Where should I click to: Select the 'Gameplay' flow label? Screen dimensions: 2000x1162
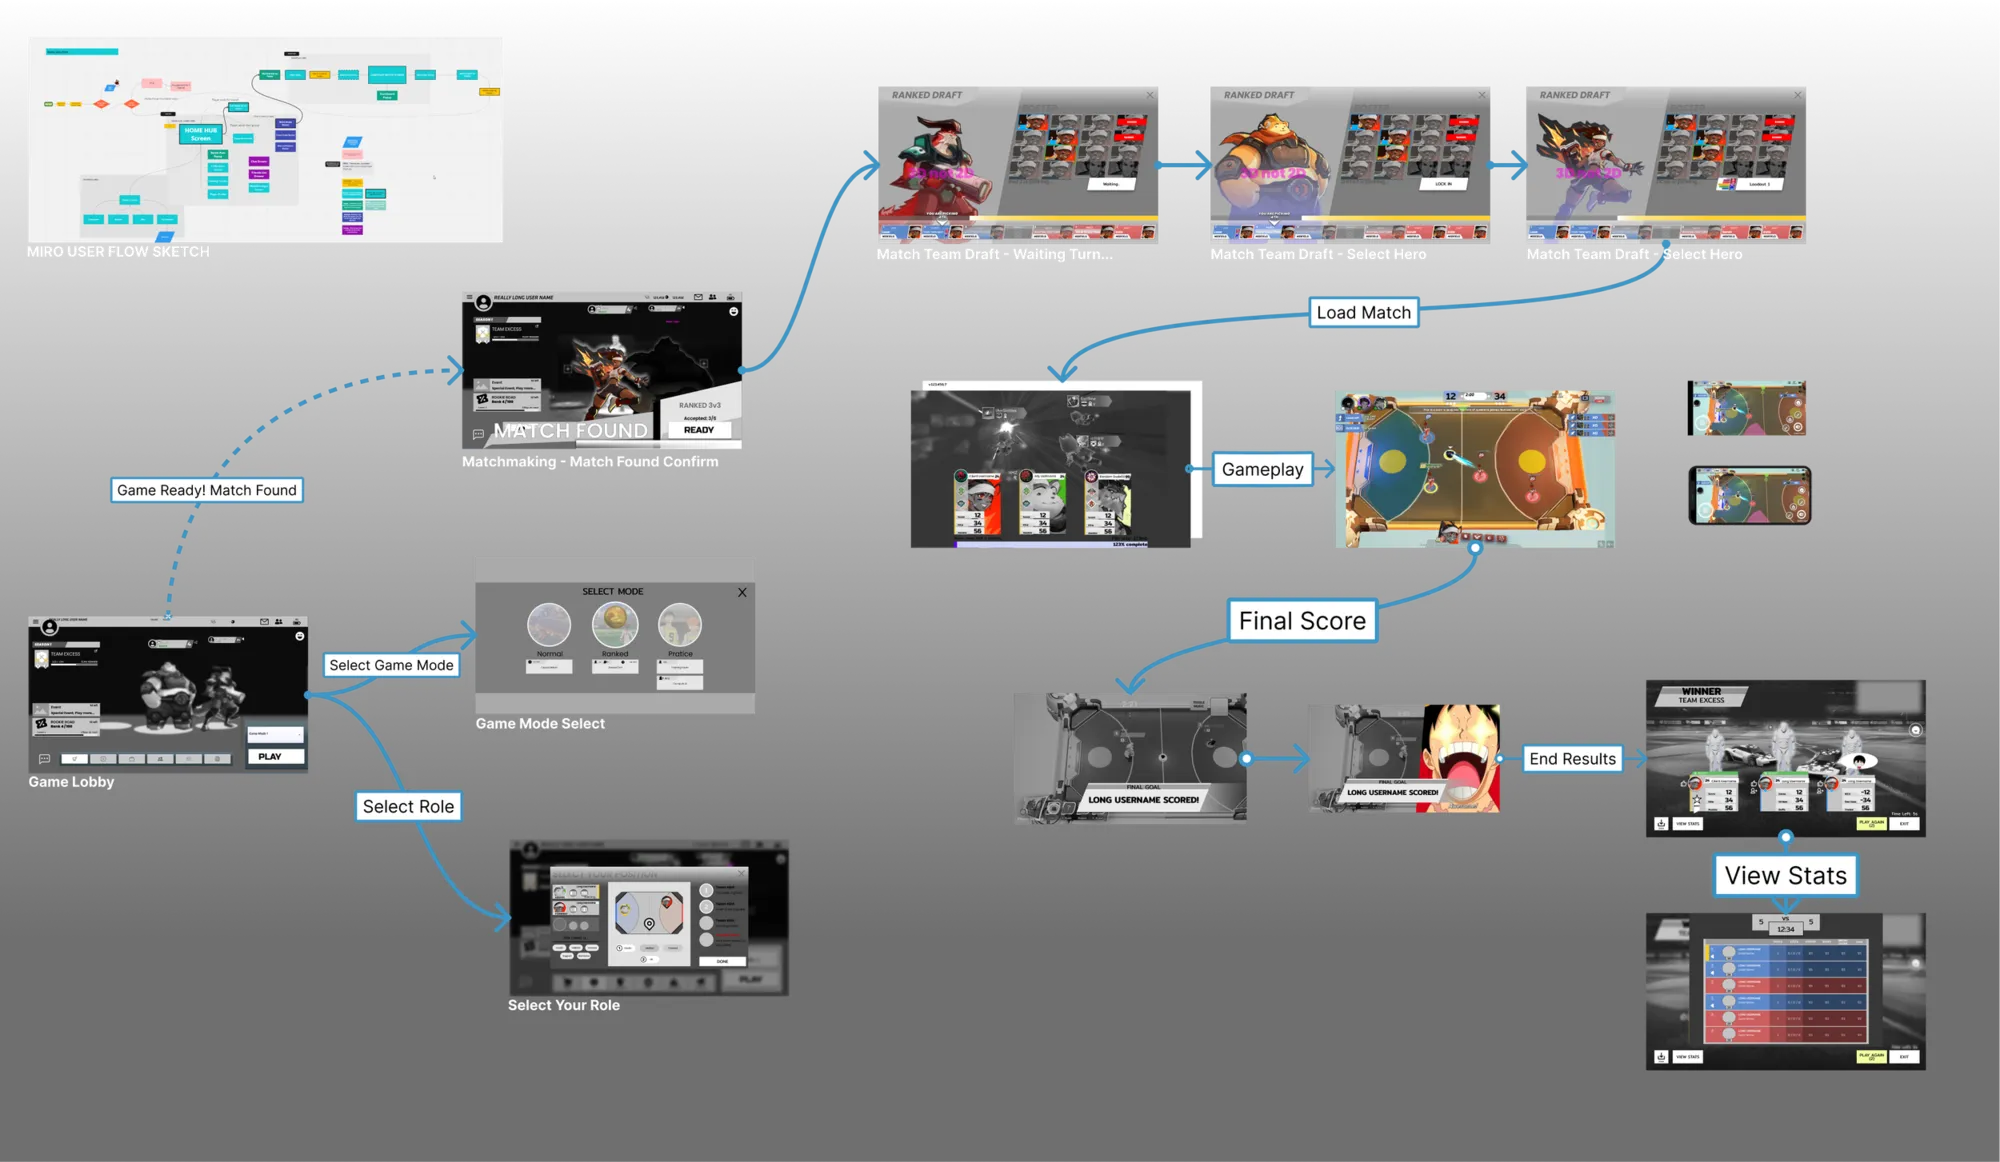[1262, 469]
